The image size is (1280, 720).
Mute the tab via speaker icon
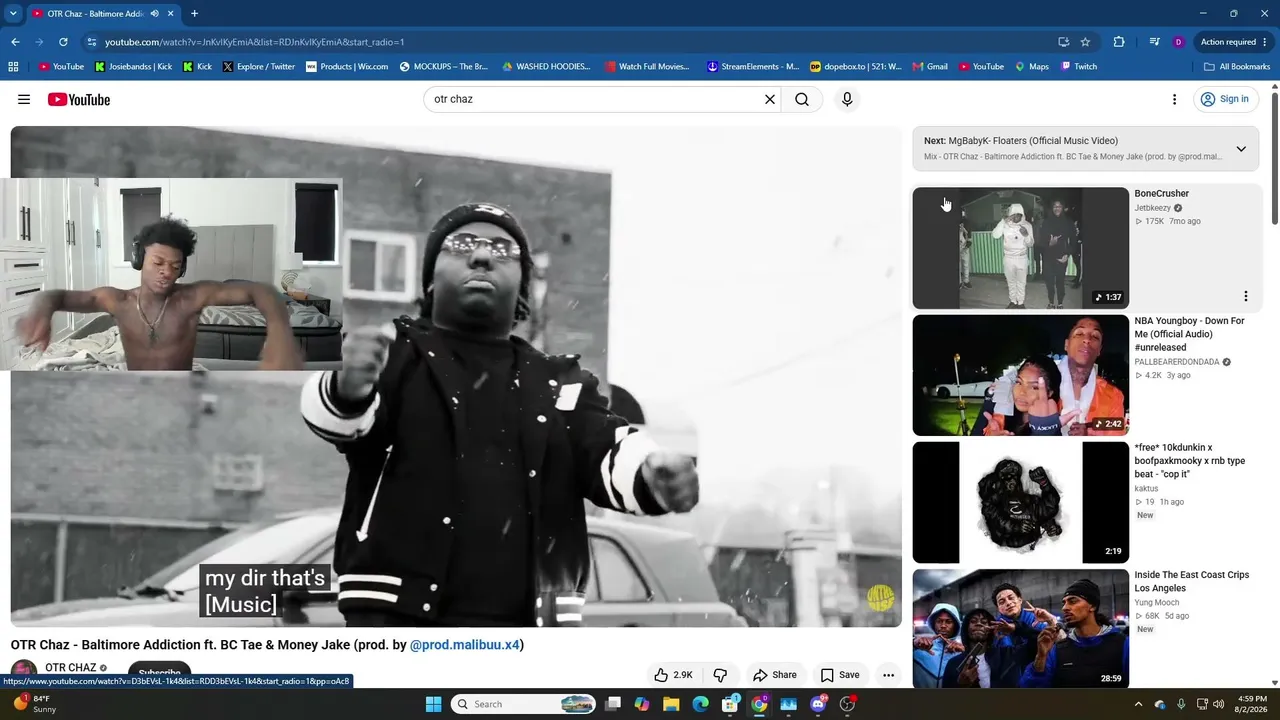(154, 13)
